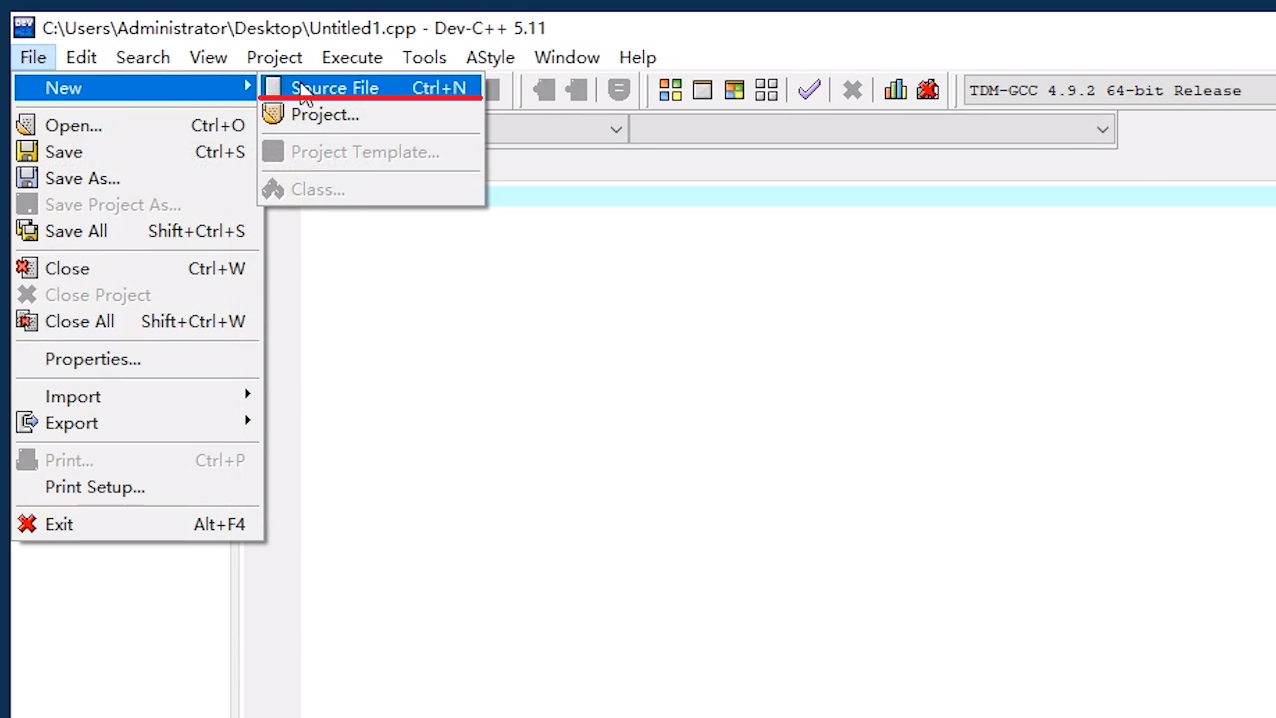
Task: Select Save As... in the File menu
Action: point(137,178)
